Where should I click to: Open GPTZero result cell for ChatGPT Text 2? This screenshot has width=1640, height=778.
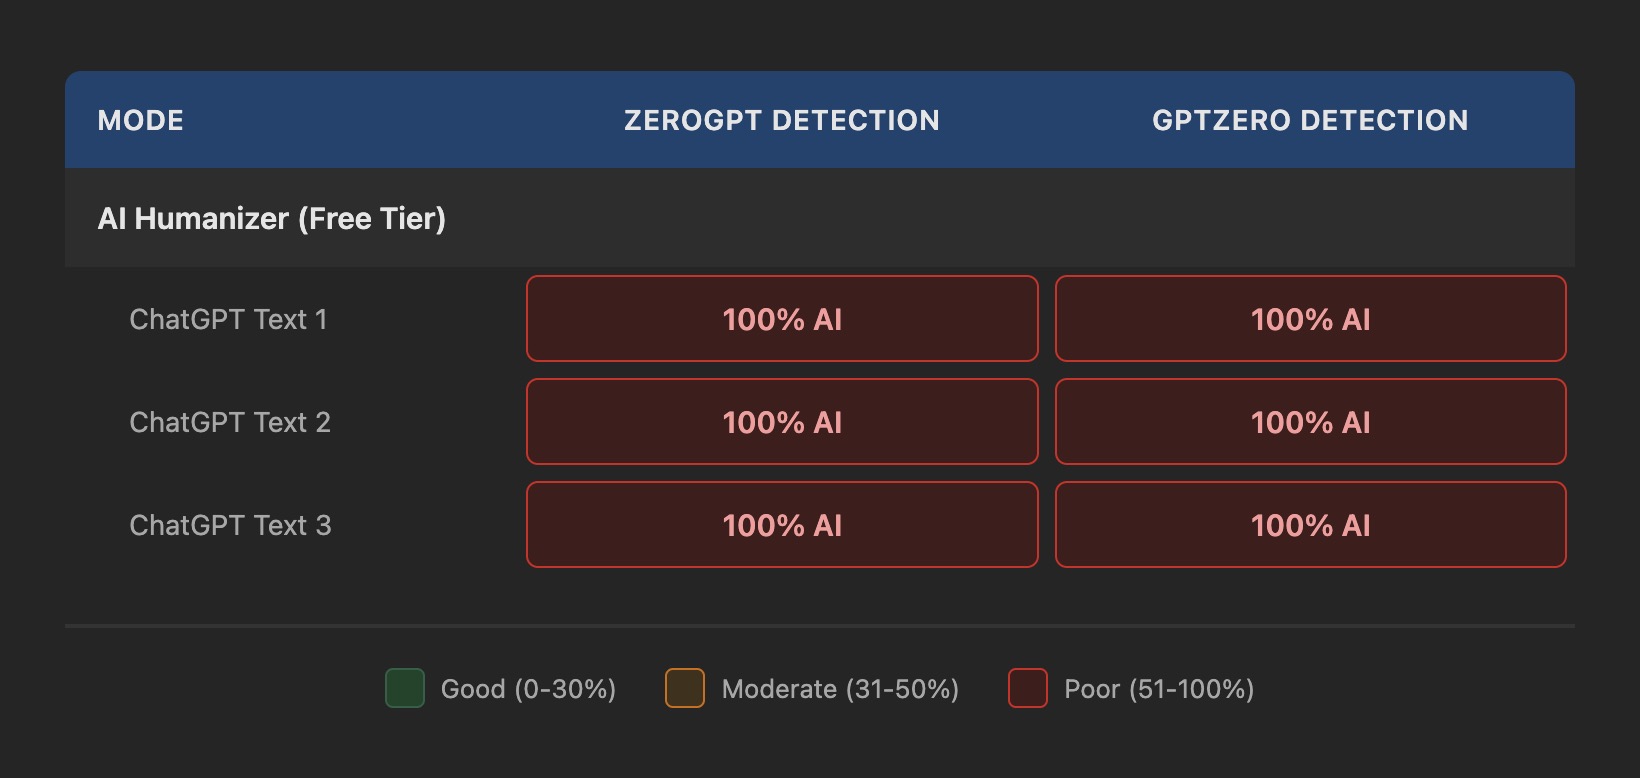coord(1310,422)
